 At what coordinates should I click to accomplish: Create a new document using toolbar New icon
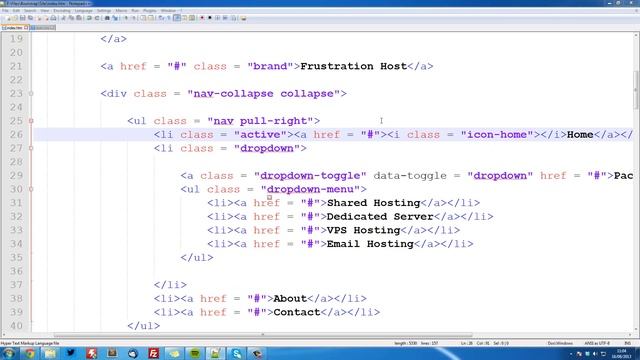tap(9, 18)
